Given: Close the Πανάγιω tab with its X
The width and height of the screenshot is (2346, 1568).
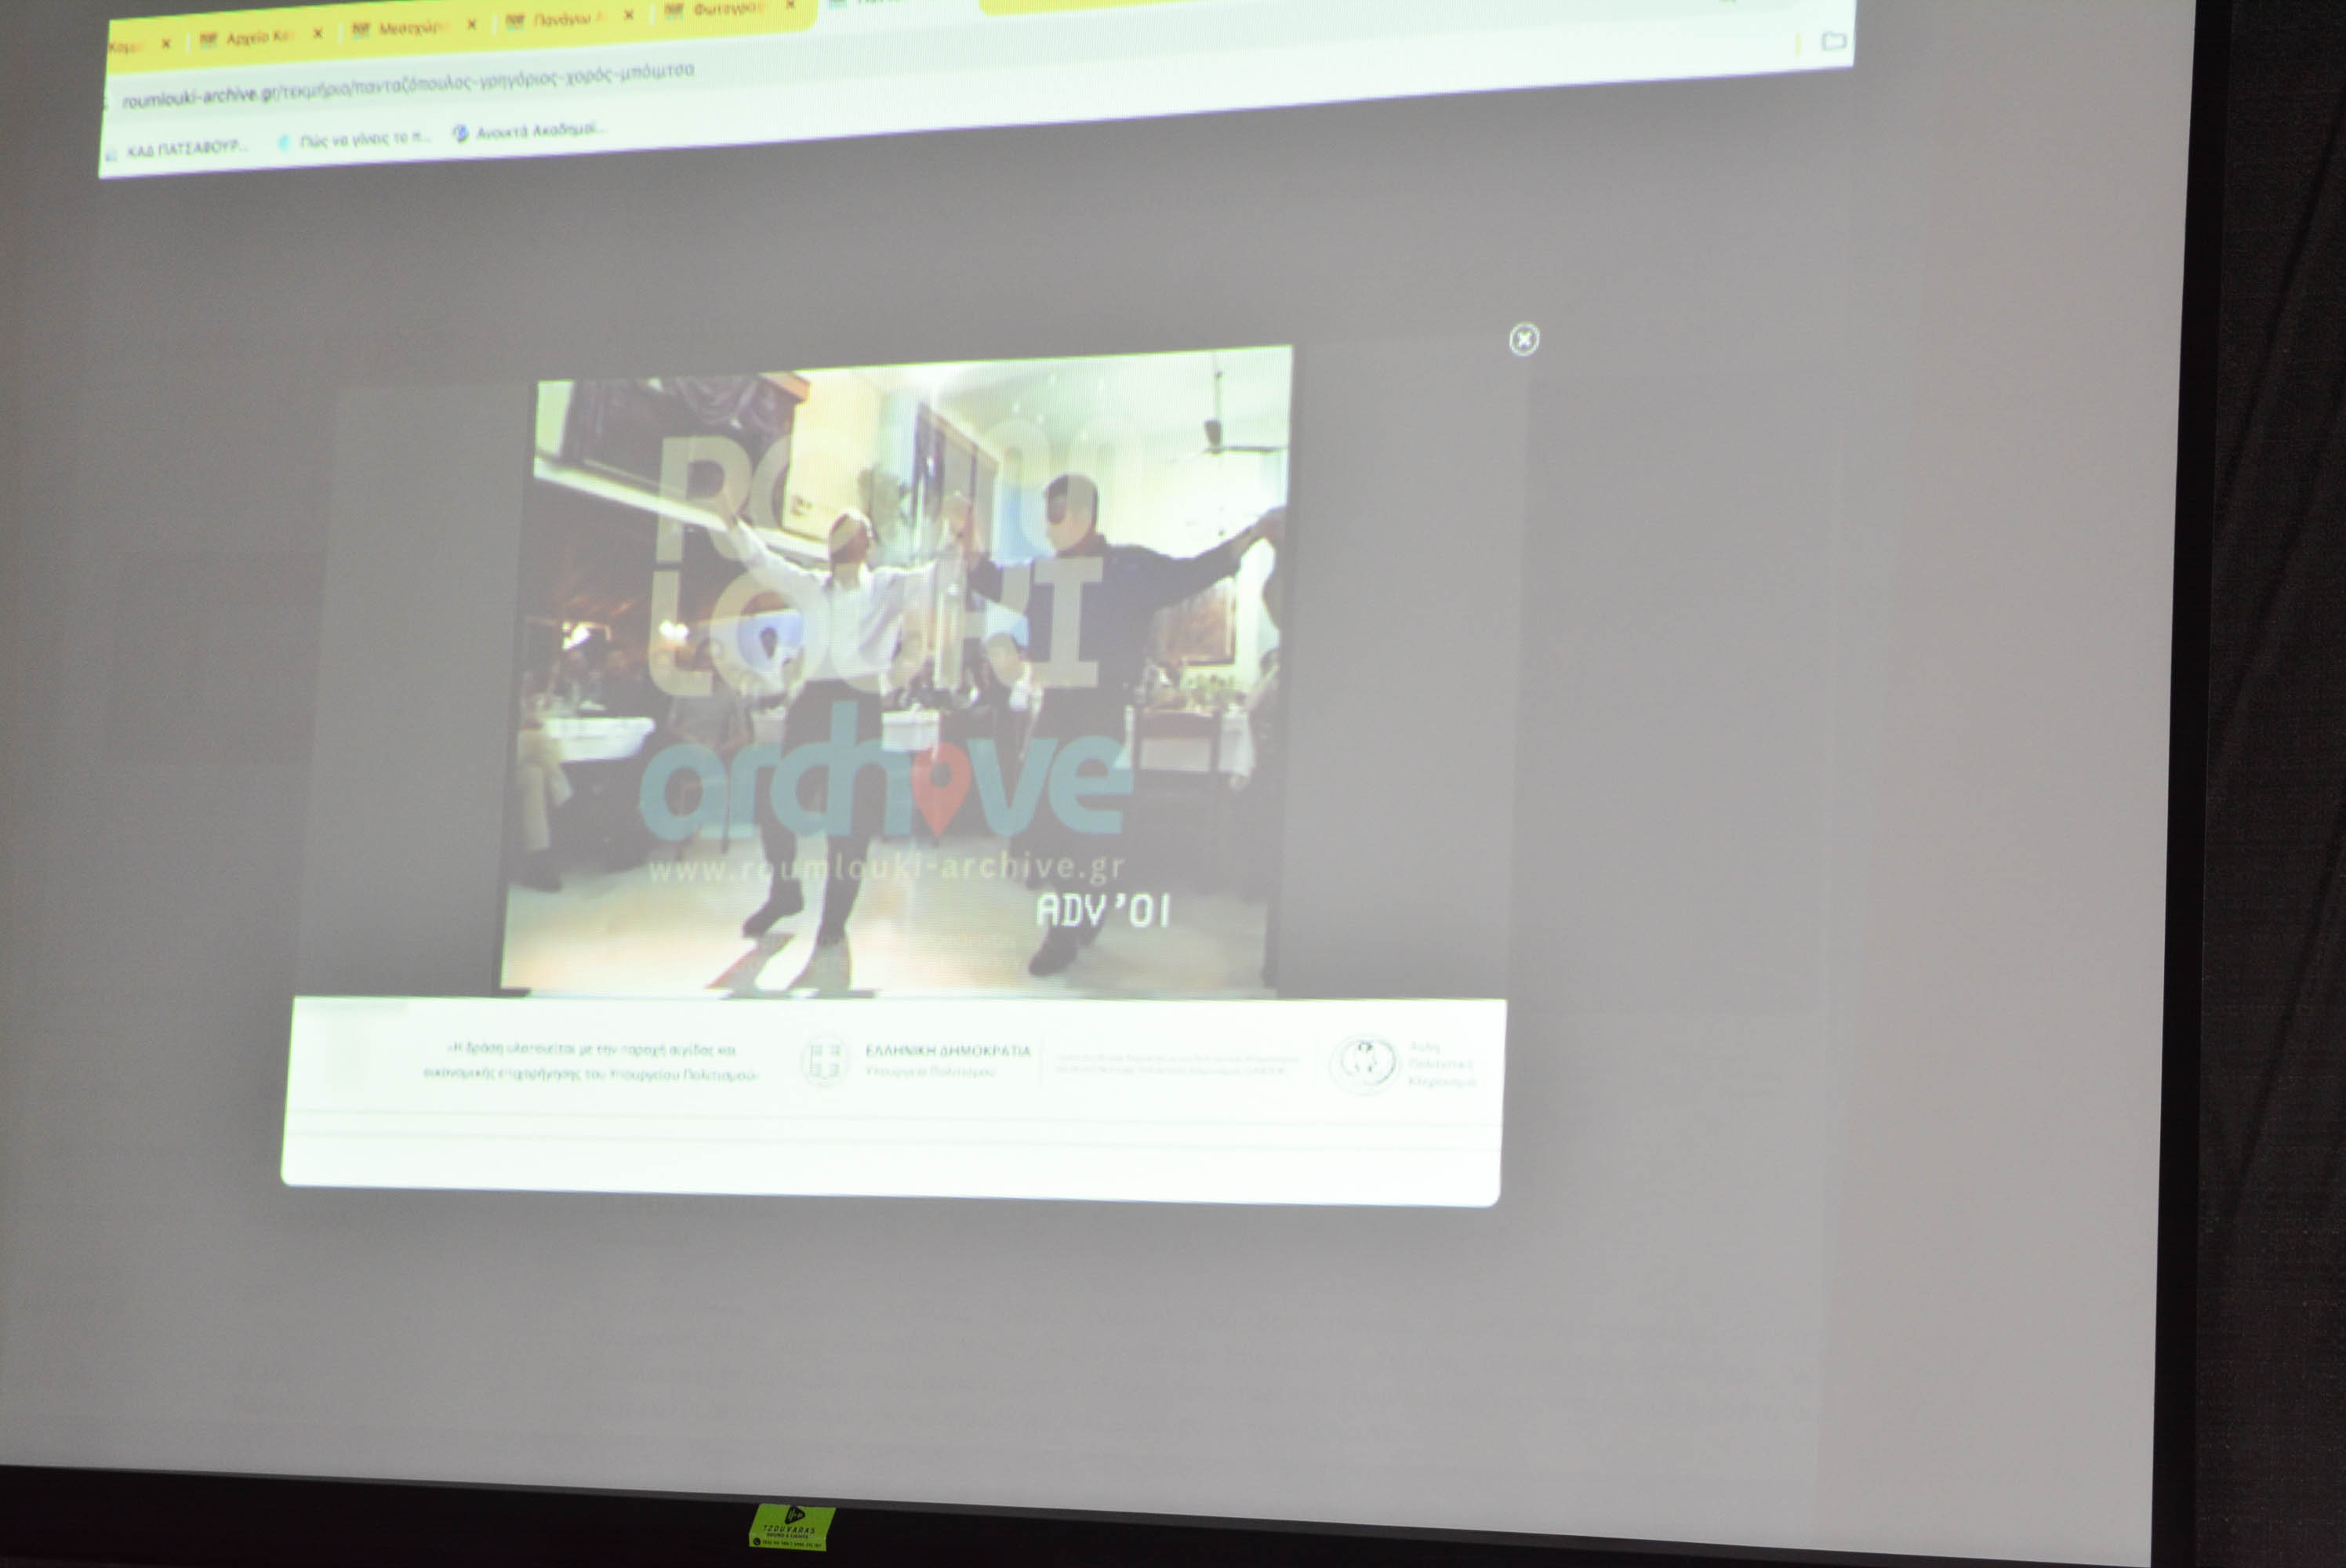Looking at the screenshot, I should click(628, 15).
